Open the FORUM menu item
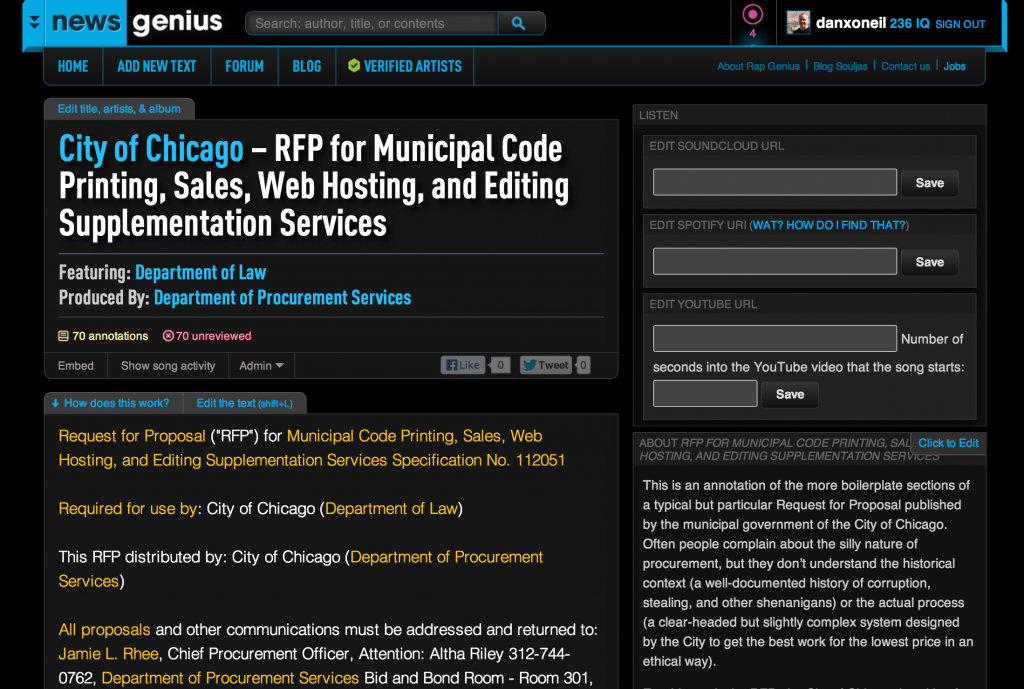Screen dimensions: 1024x689 pos(244,66)
